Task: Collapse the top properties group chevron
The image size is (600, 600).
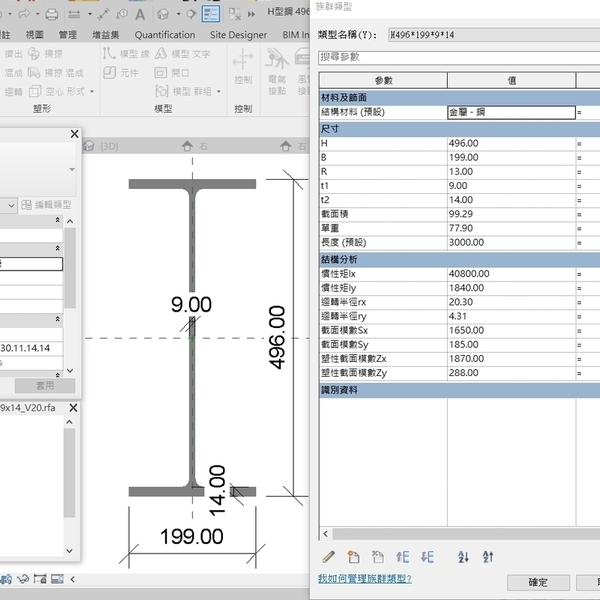Action: 57,220
